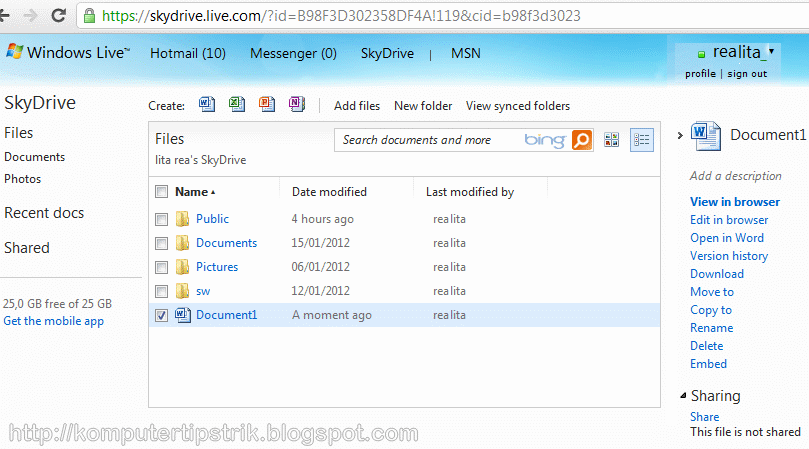Screen dimensions: 809x449
Task: Click the green online status indicator
Action: (701, 54)
